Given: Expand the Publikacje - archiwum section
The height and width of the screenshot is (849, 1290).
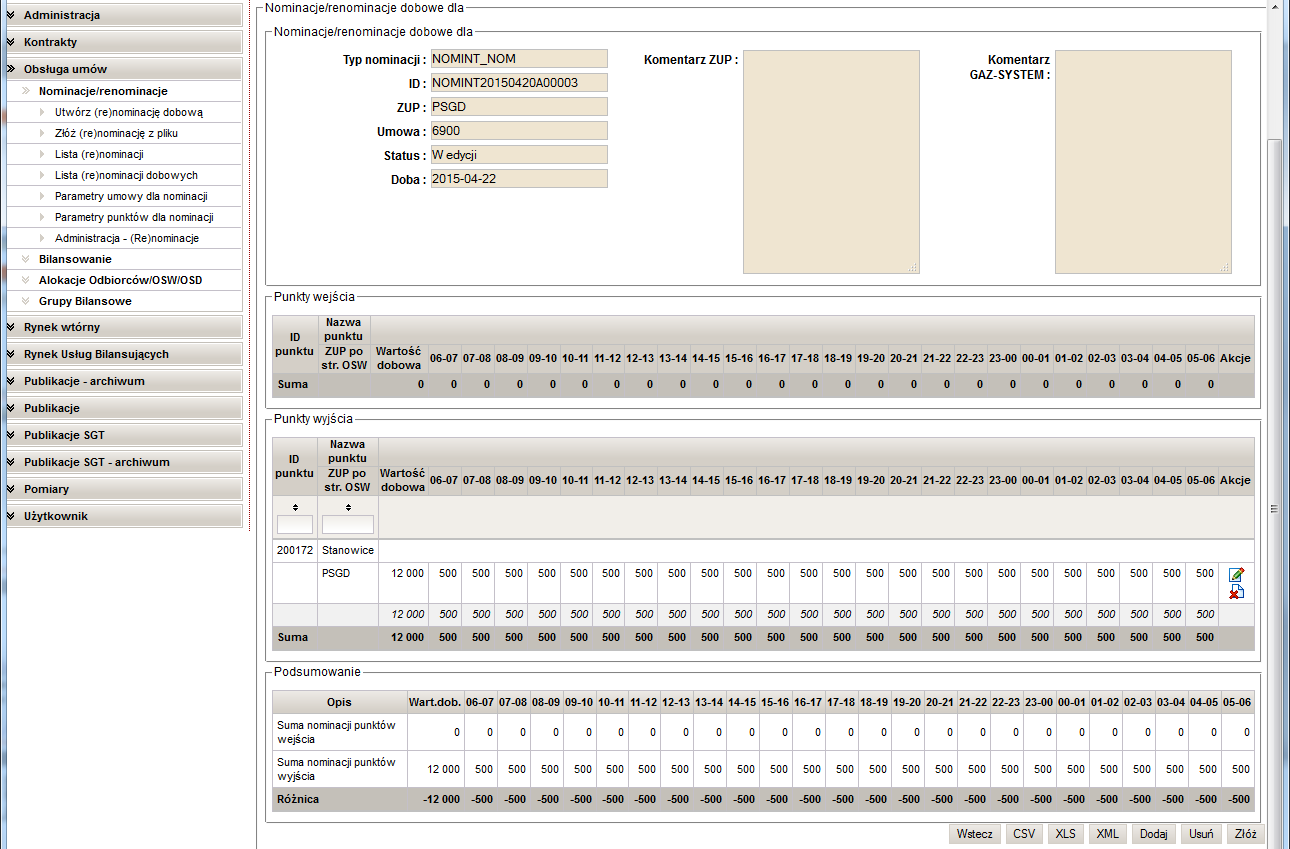Looking at the screenshot, I should (x=124, y=382).
